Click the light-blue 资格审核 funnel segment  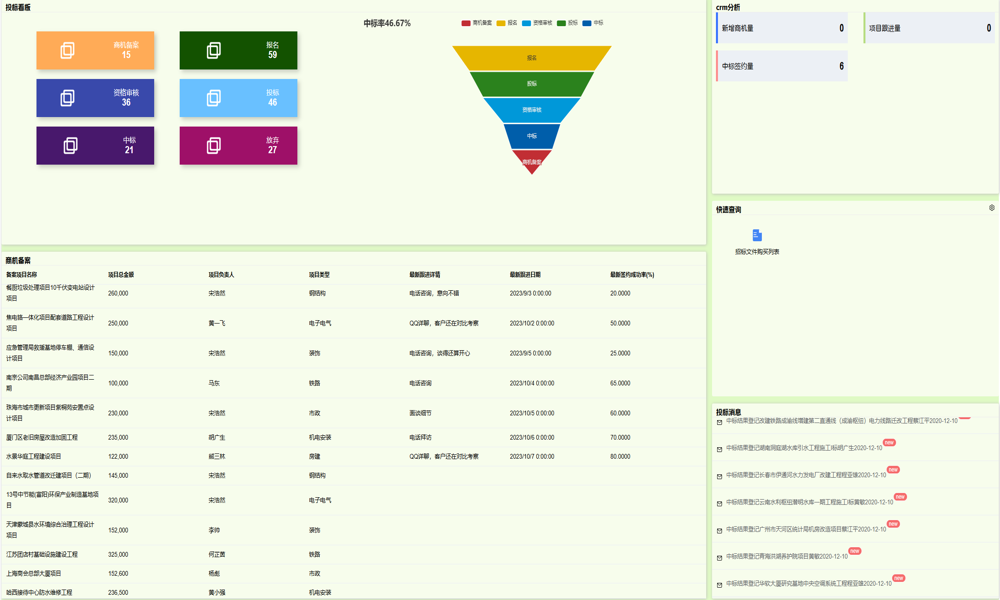pos(532,110)
